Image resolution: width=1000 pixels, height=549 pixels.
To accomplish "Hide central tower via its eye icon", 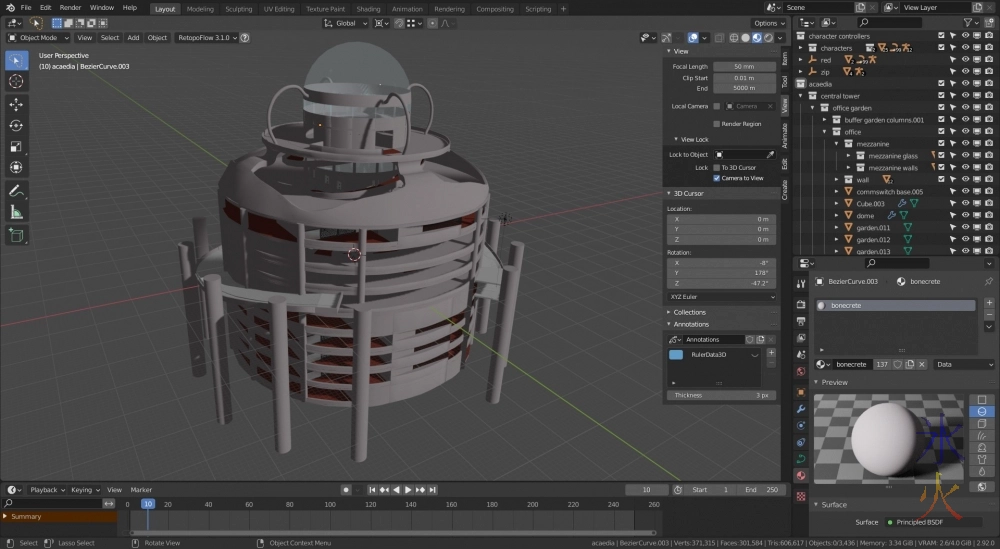I will (966, 96).
